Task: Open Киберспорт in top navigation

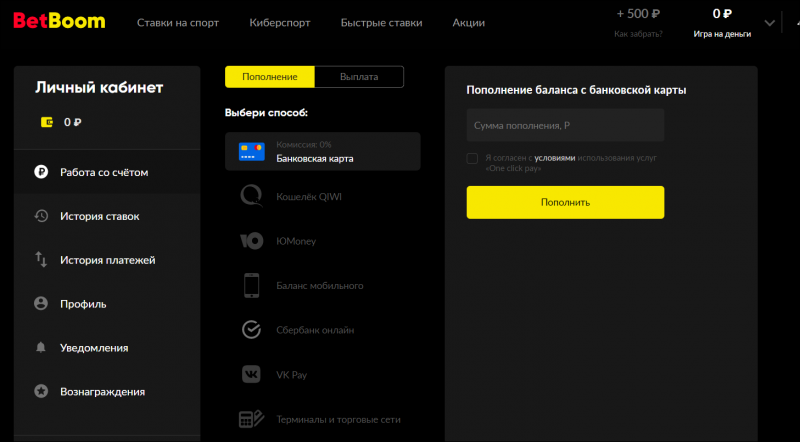Action: point(280,22)
